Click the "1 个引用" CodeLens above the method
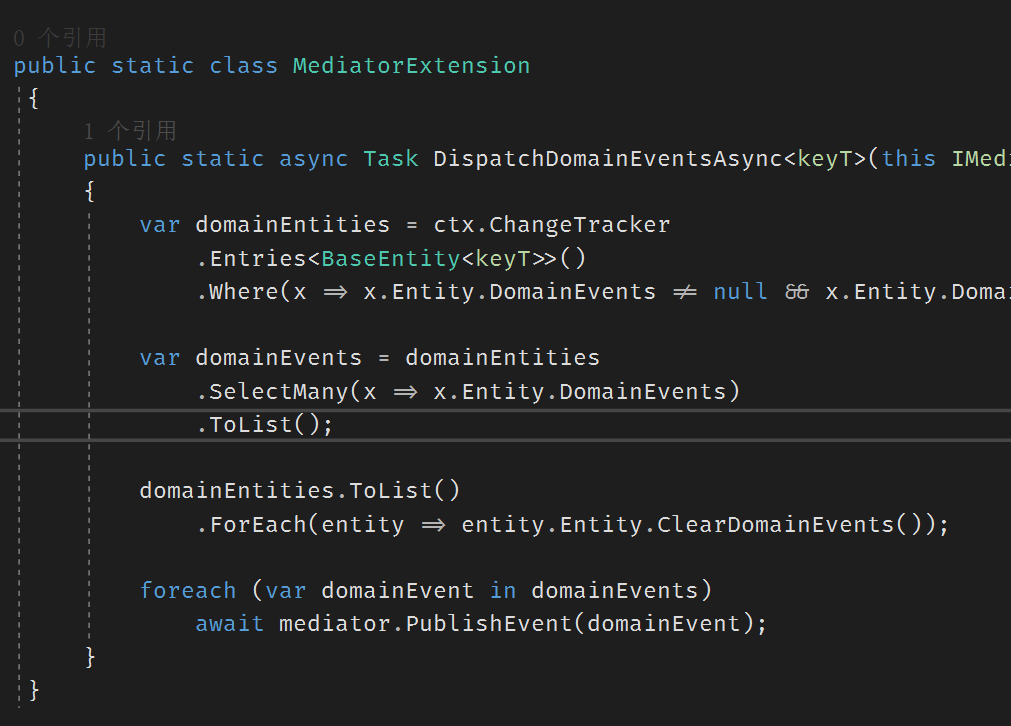Viewport: 1011px width, 726px height. (x=130, y=130)
